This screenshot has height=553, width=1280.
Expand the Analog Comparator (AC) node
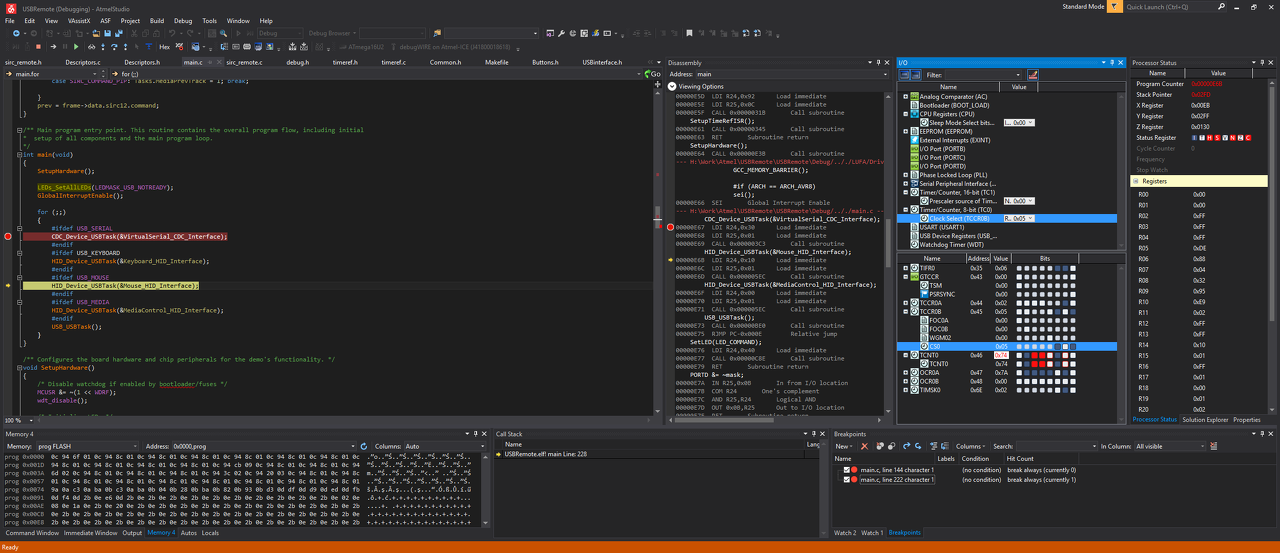(x=905, y=97)
